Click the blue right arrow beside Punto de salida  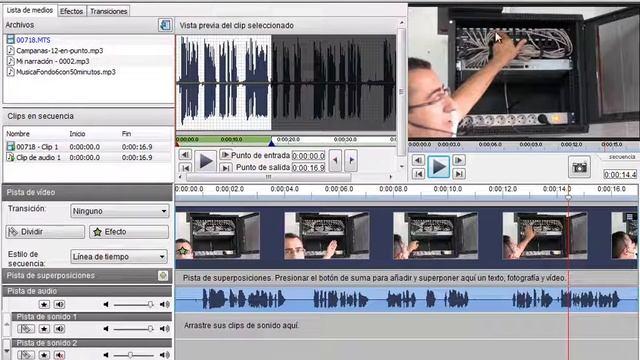tap(351, 160)
